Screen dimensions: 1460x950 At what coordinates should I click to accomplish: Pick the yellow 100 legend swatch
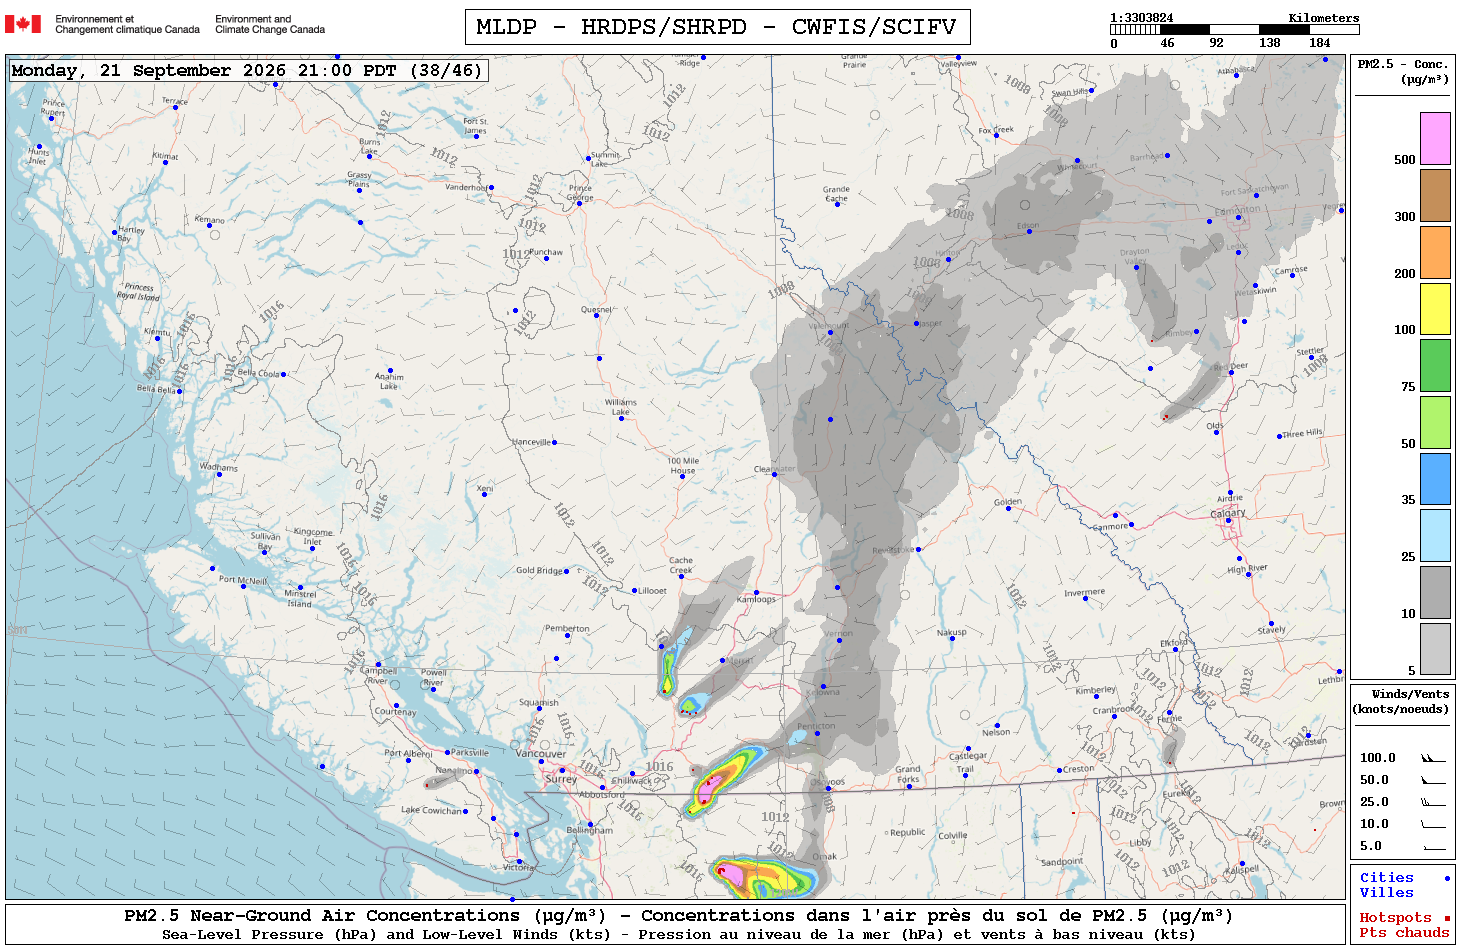[1435, 308]
